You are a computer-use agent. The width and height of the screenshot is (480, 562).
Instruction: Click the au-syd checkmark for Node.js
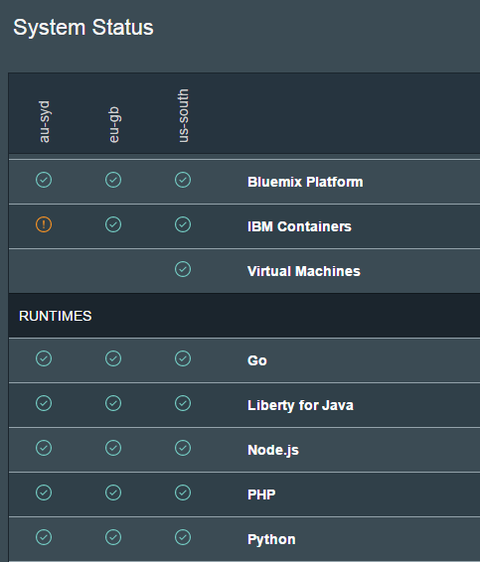(x=44, y=448)
